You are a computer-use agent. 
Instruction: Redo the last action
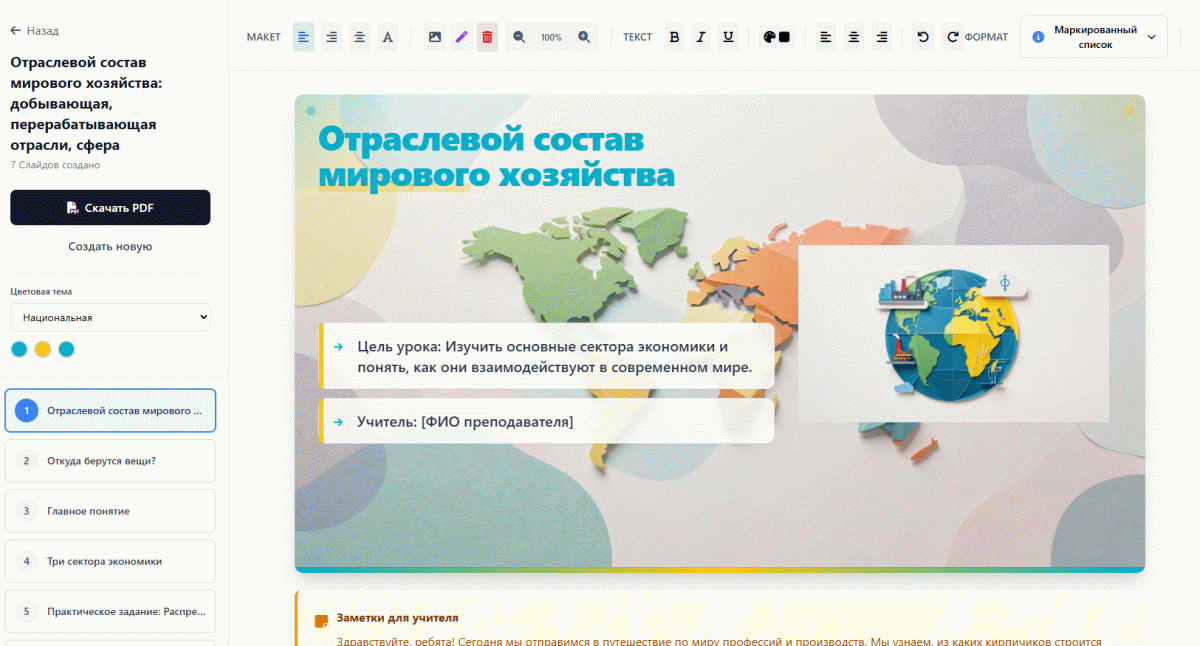coord(953,37)
